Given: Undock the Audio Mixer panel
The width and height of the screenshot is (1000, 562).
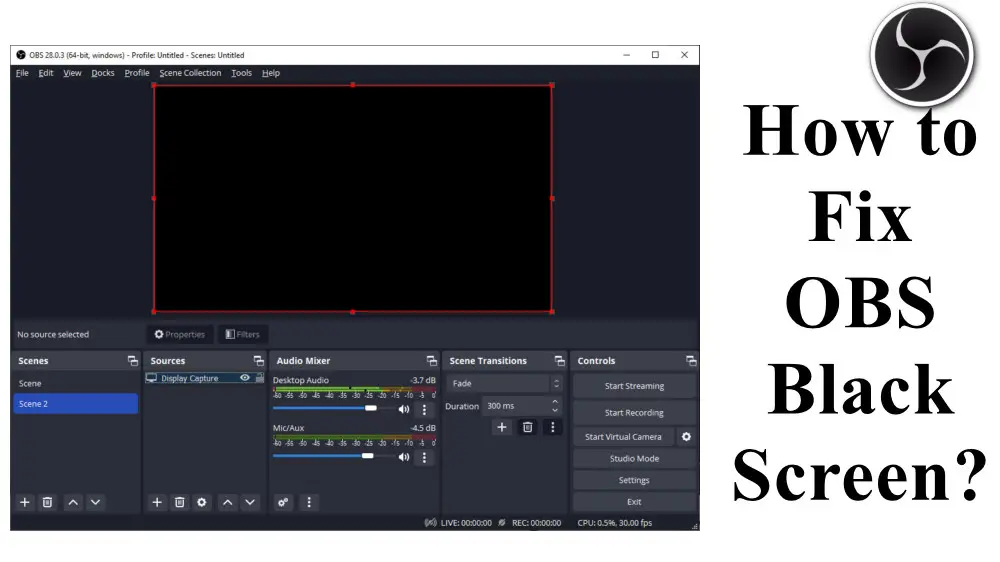Looking at the screenshot, I should pos(432,361).
